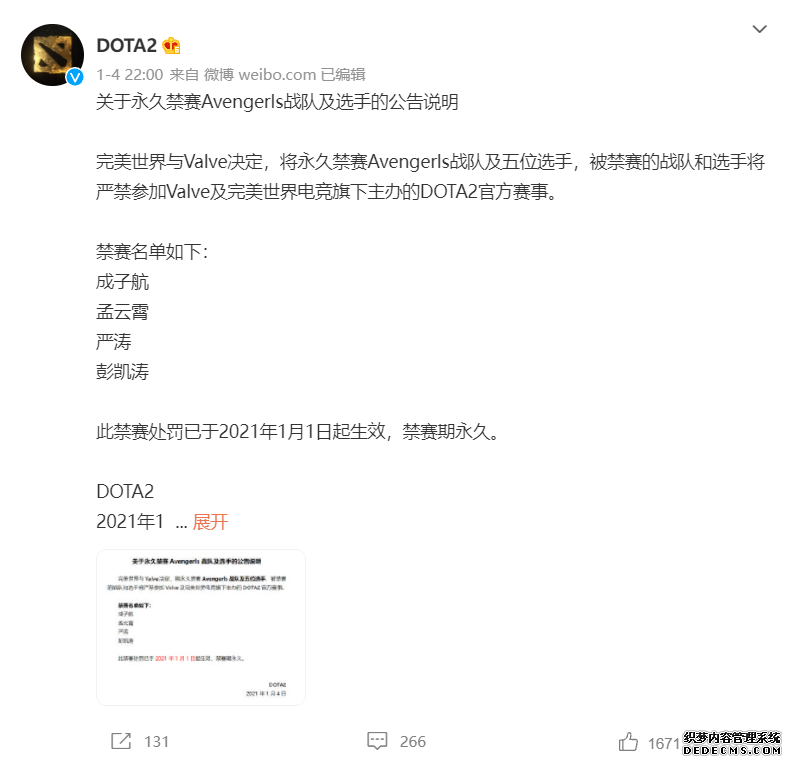Like the post with thumbs-up icon
792x765 pixels.
(628, 742)
